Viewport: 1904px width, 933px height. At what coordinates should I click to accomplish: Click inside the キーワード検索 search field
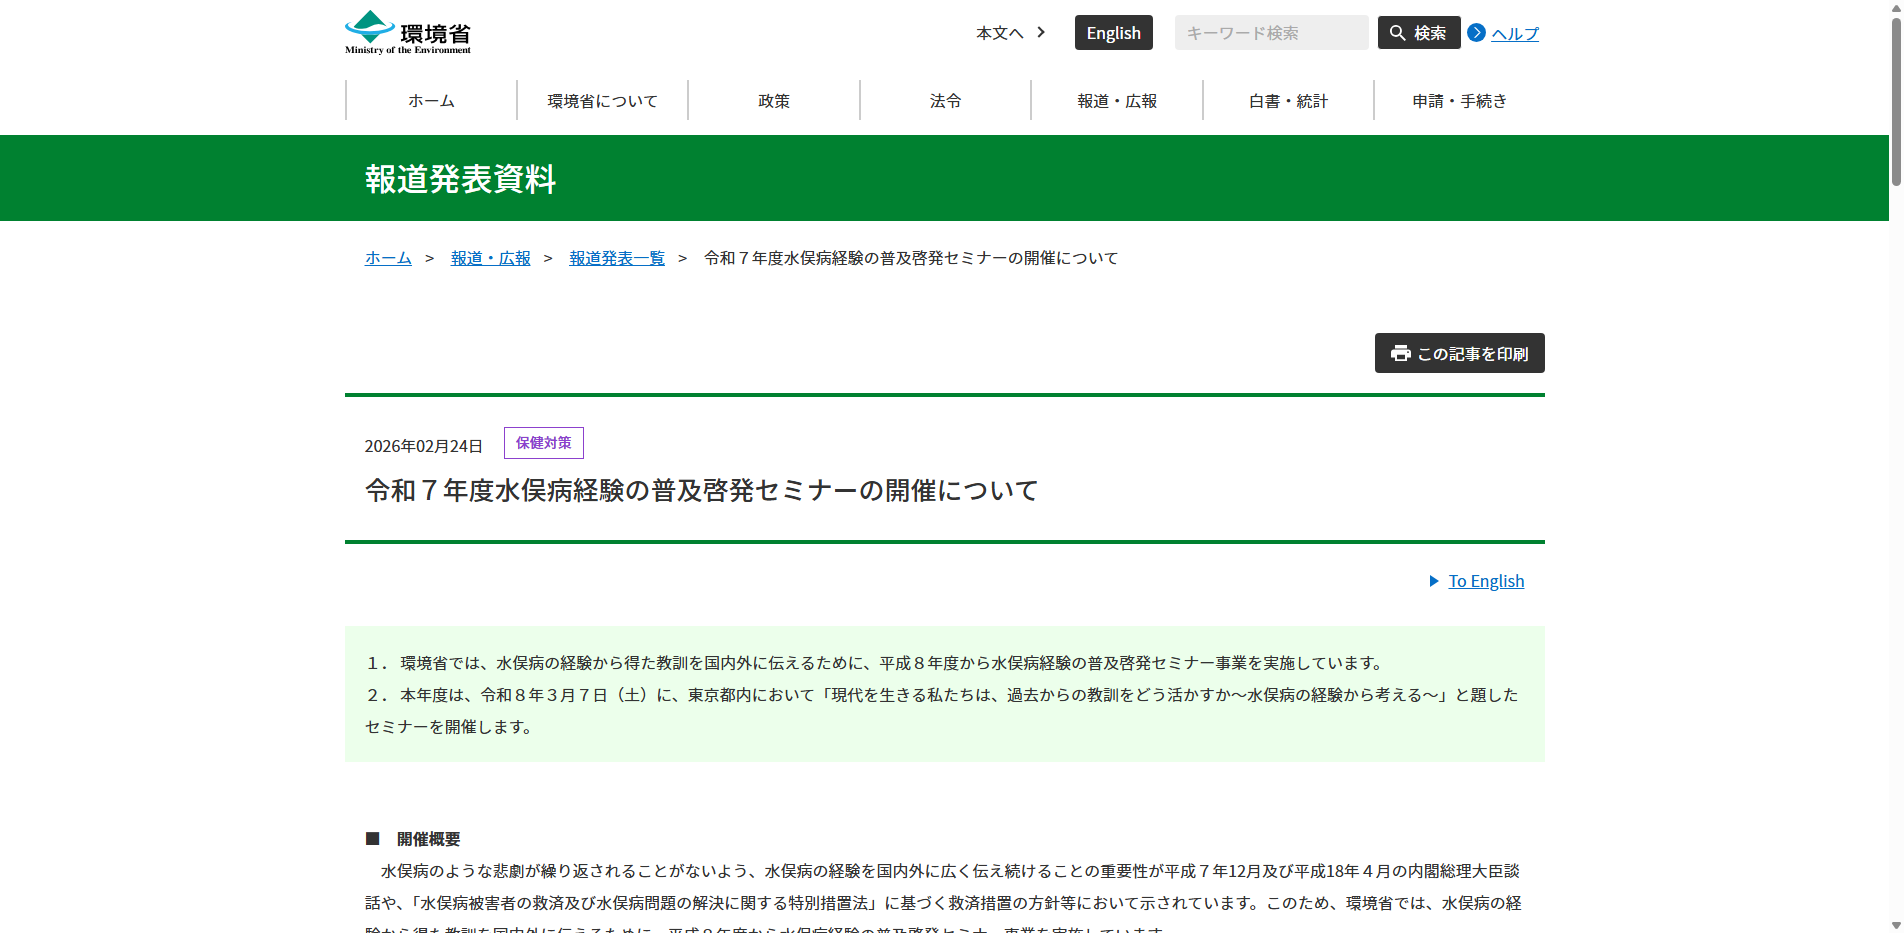(1270, 32)
